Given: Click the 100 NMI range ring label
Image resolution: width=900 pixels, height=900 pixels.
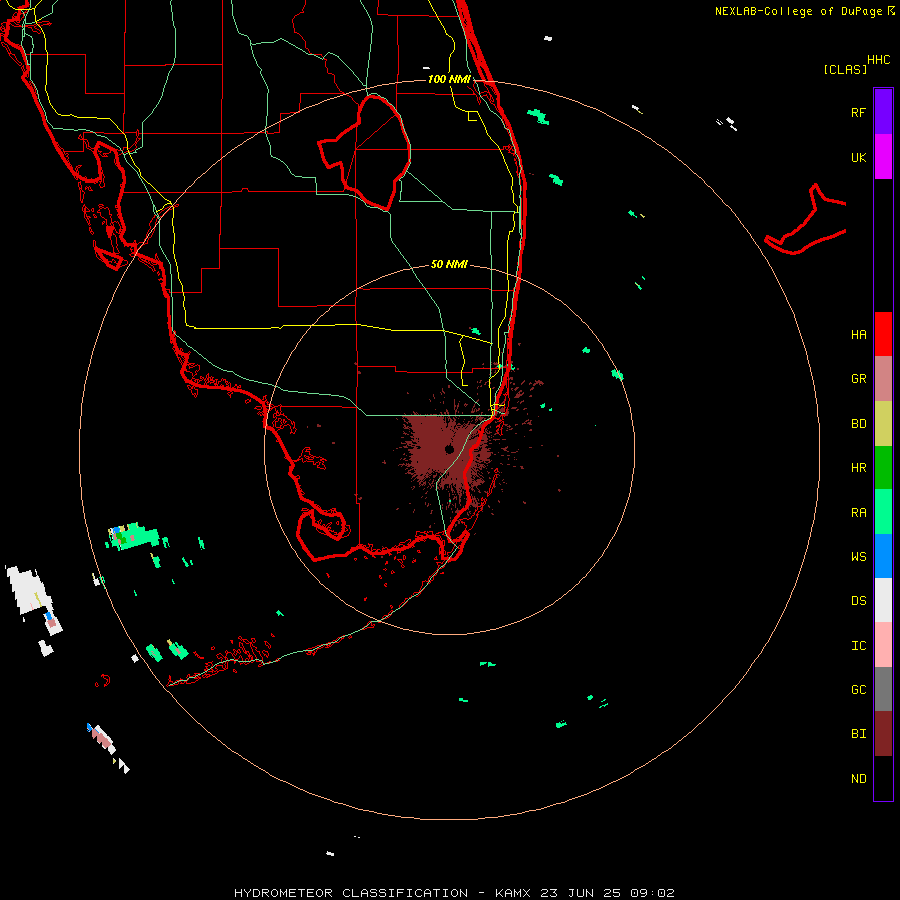Looking at the screenshot, I should pos(449,79).
